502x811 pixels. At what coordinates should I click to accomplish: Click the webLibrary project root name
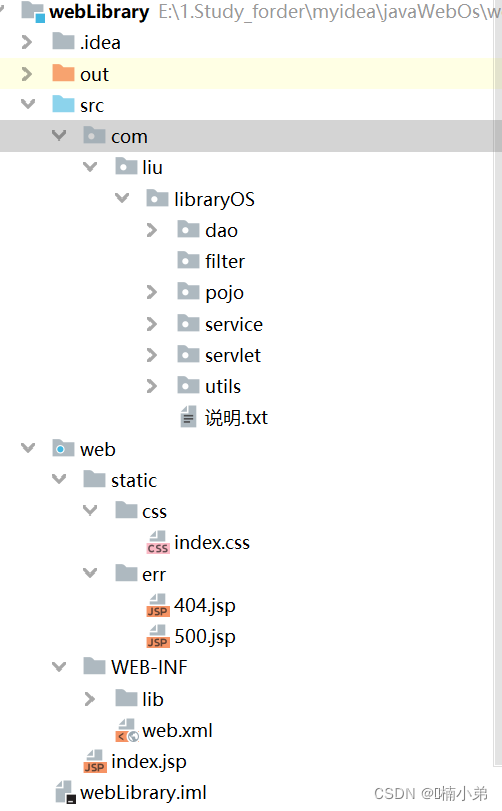pyautogui.click(x=99, y=11)
